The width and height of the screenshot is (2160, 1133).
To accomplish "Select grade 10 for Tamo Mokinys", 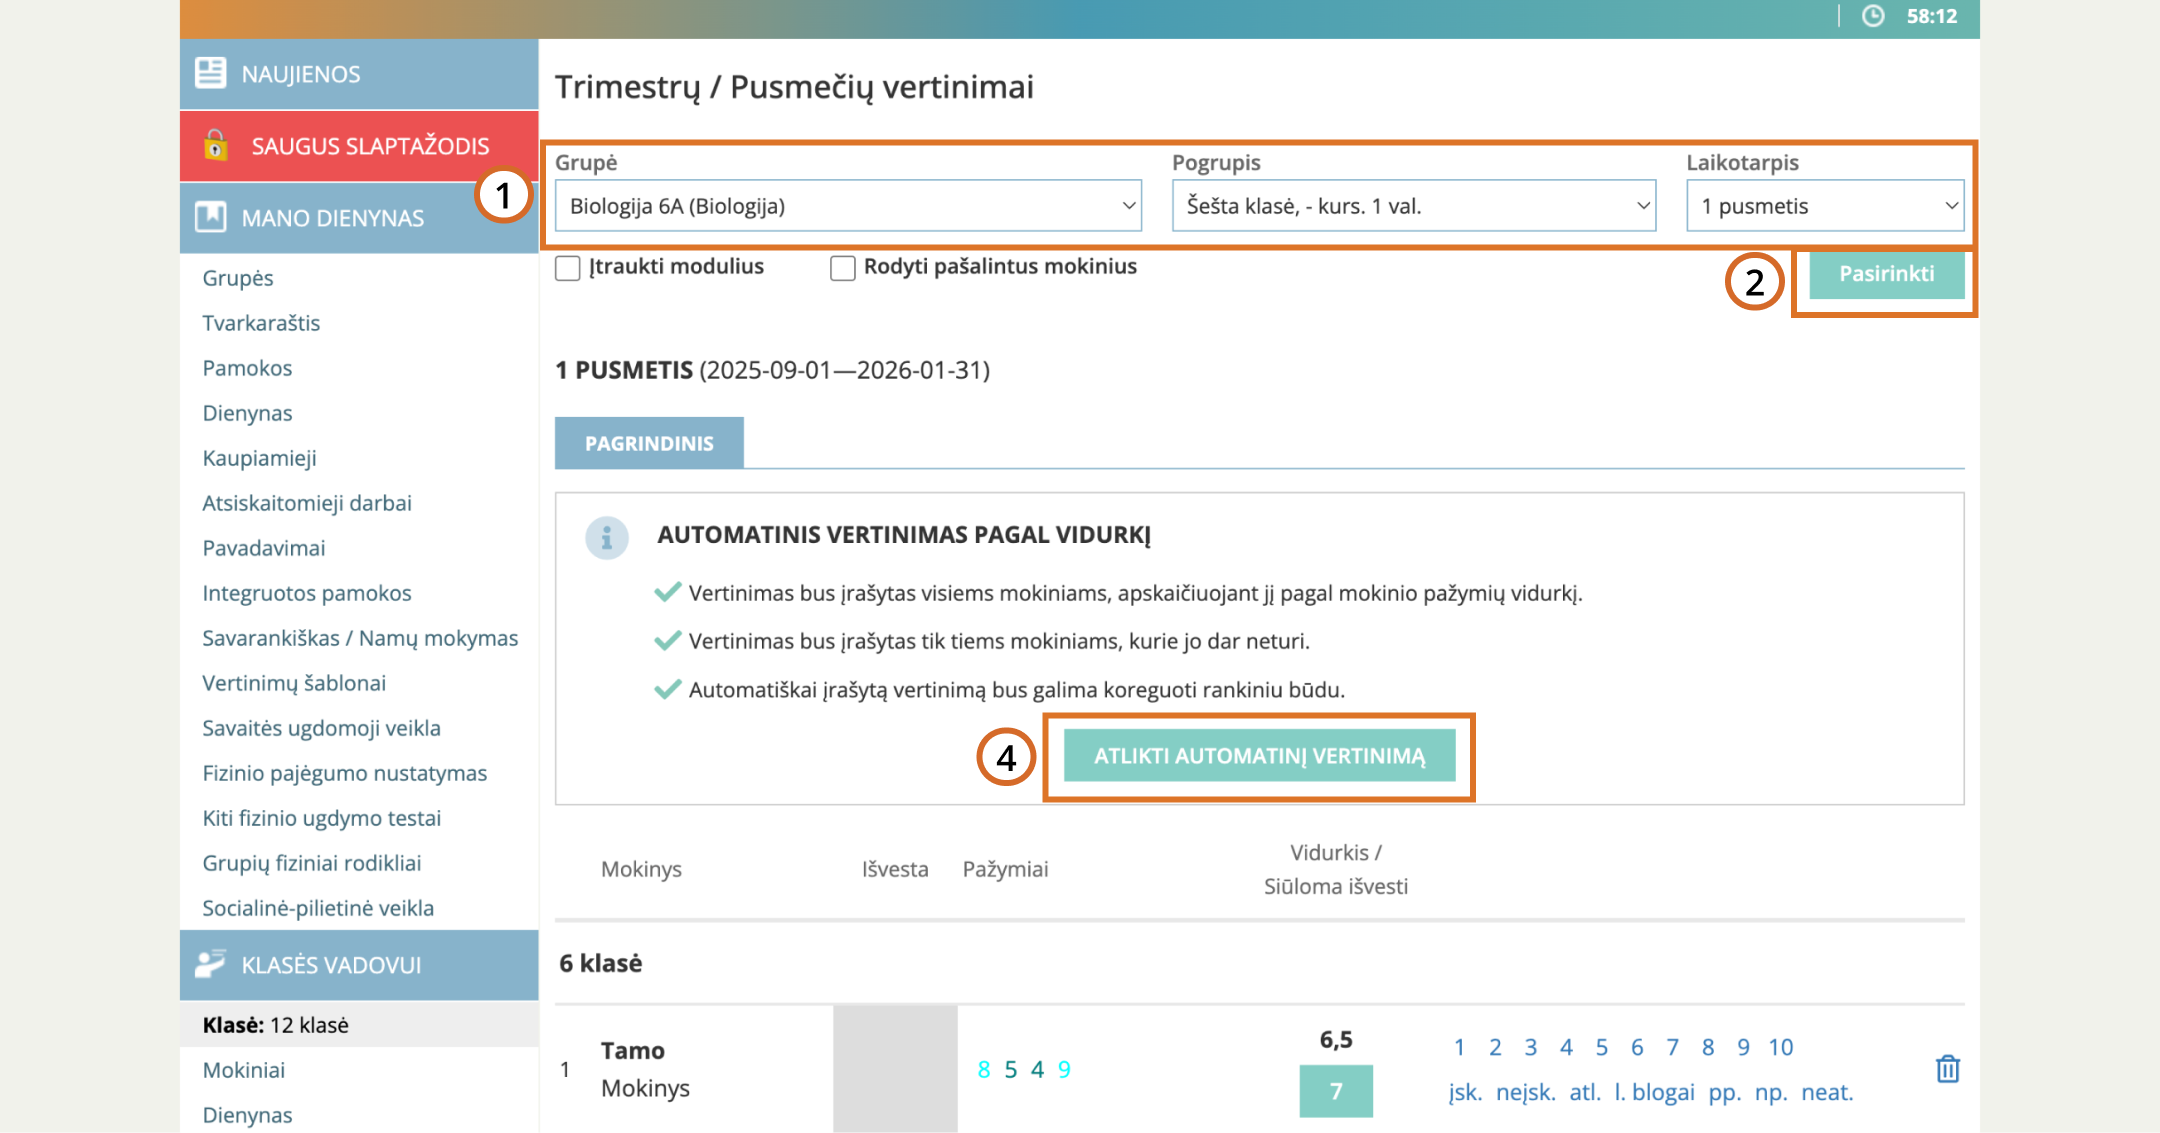I will [1780, 1047].
